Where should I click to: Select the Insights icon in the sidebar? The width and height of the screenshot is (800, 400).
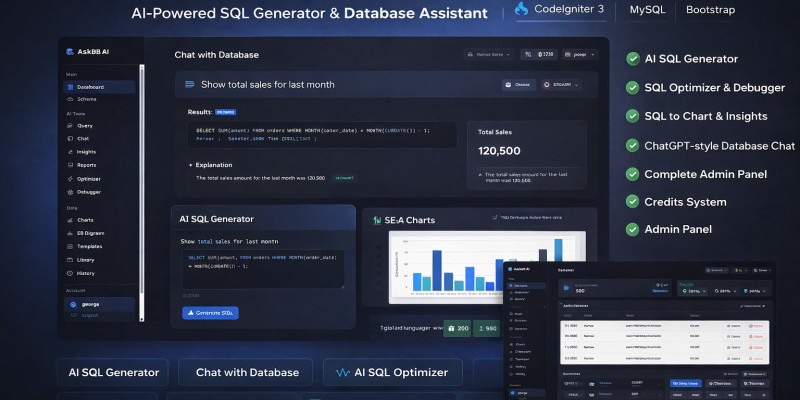[69, 152]
